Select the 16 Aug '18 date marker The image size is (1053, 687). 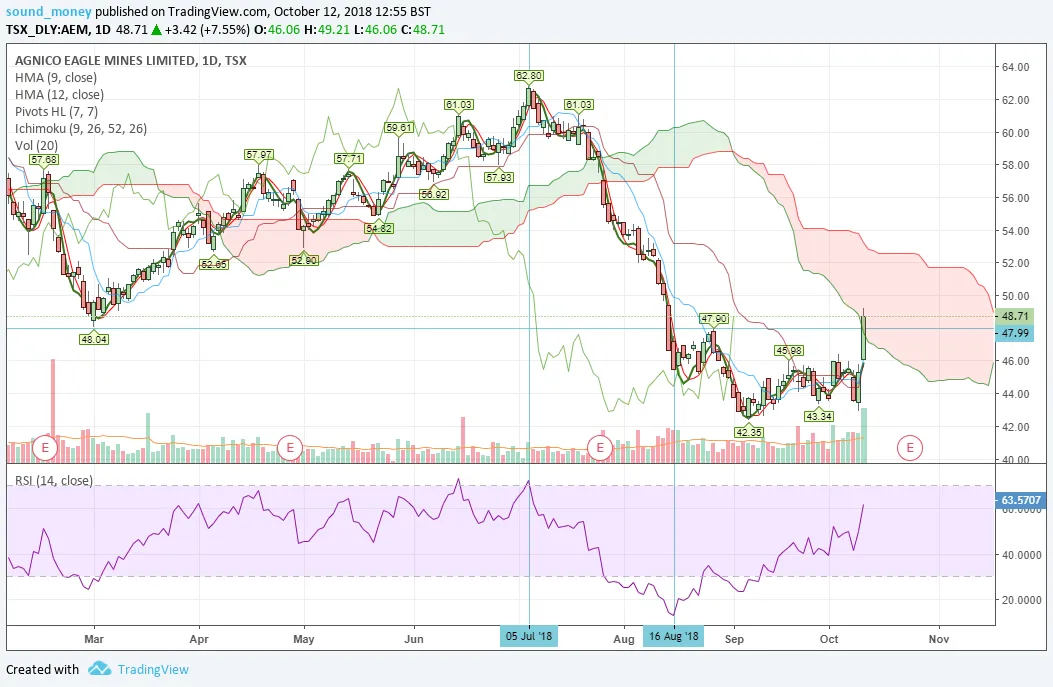tap(674, 636)
